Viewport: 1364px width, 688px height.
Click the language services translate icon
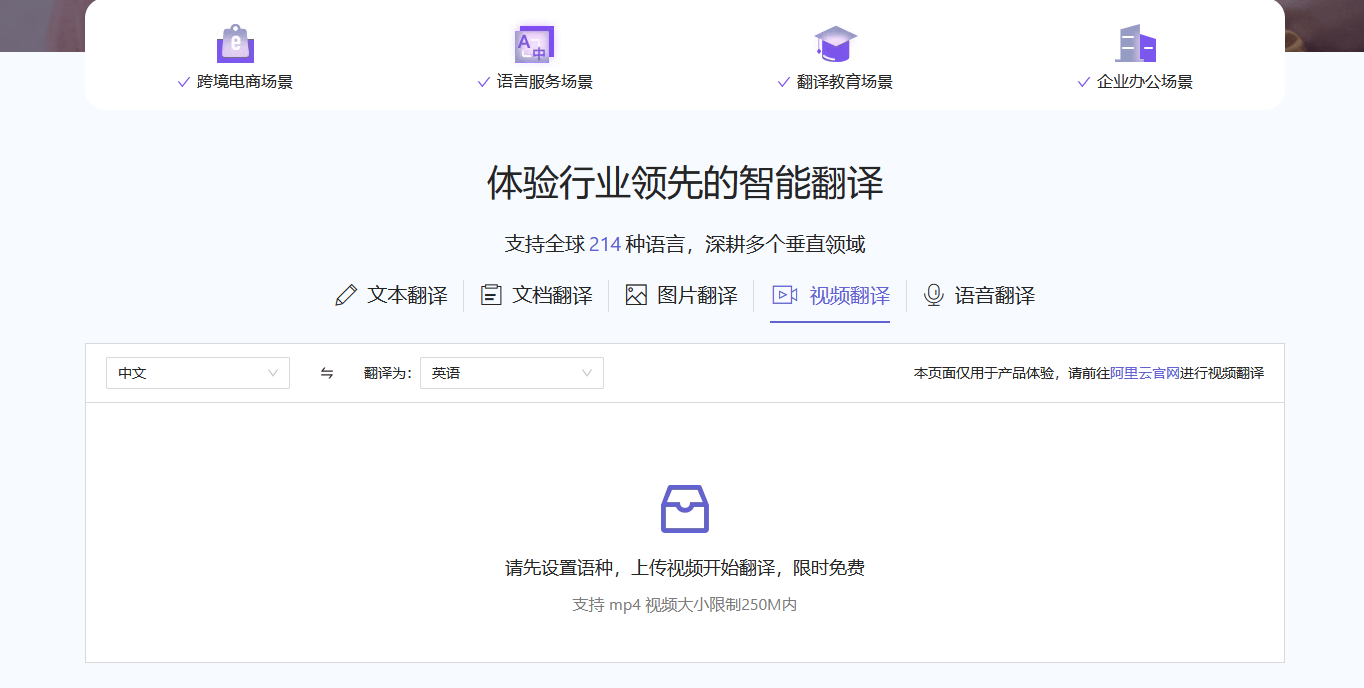coord(534,44)
